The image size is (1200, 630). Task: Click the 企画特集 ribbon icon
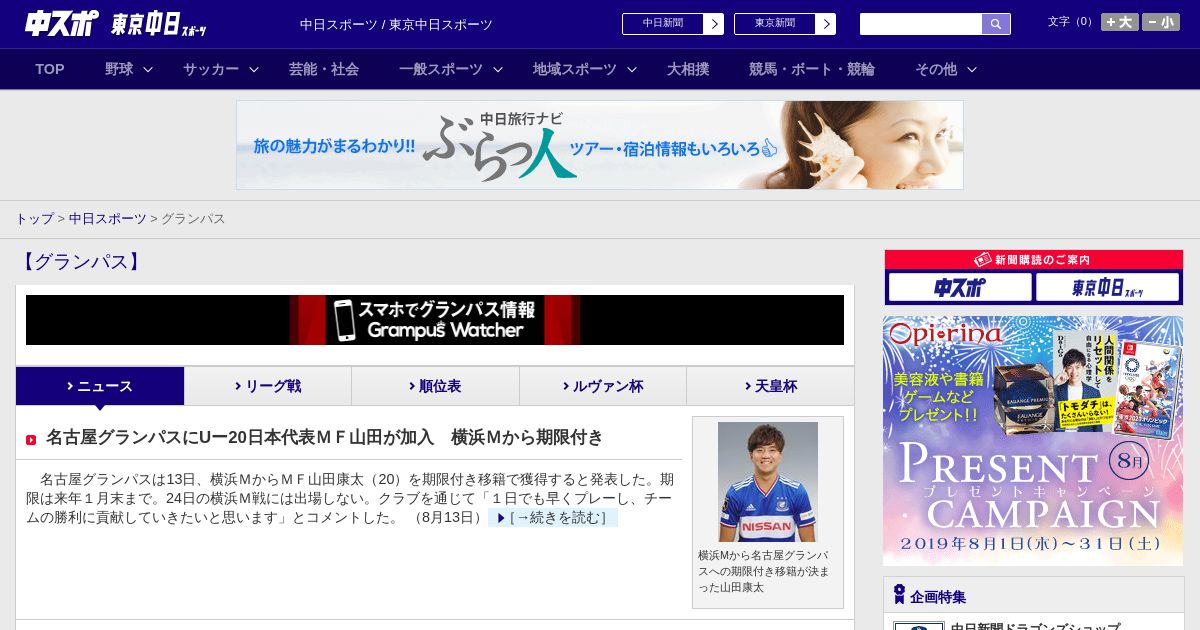[899, 595]
